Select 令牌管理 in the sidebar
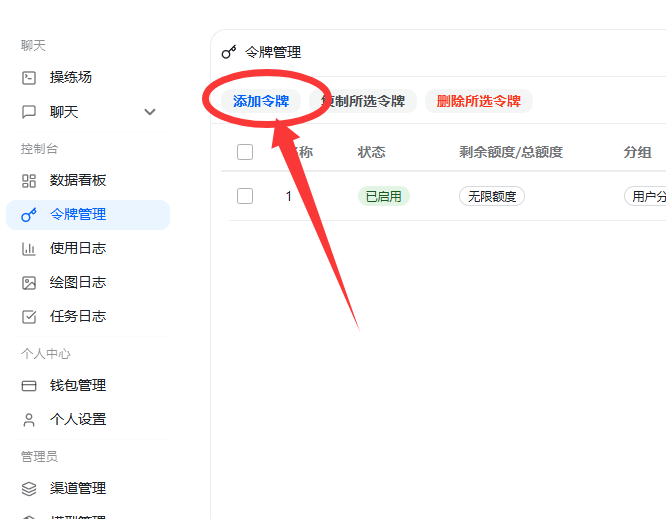The image size is (666, 519). (88, 215)
